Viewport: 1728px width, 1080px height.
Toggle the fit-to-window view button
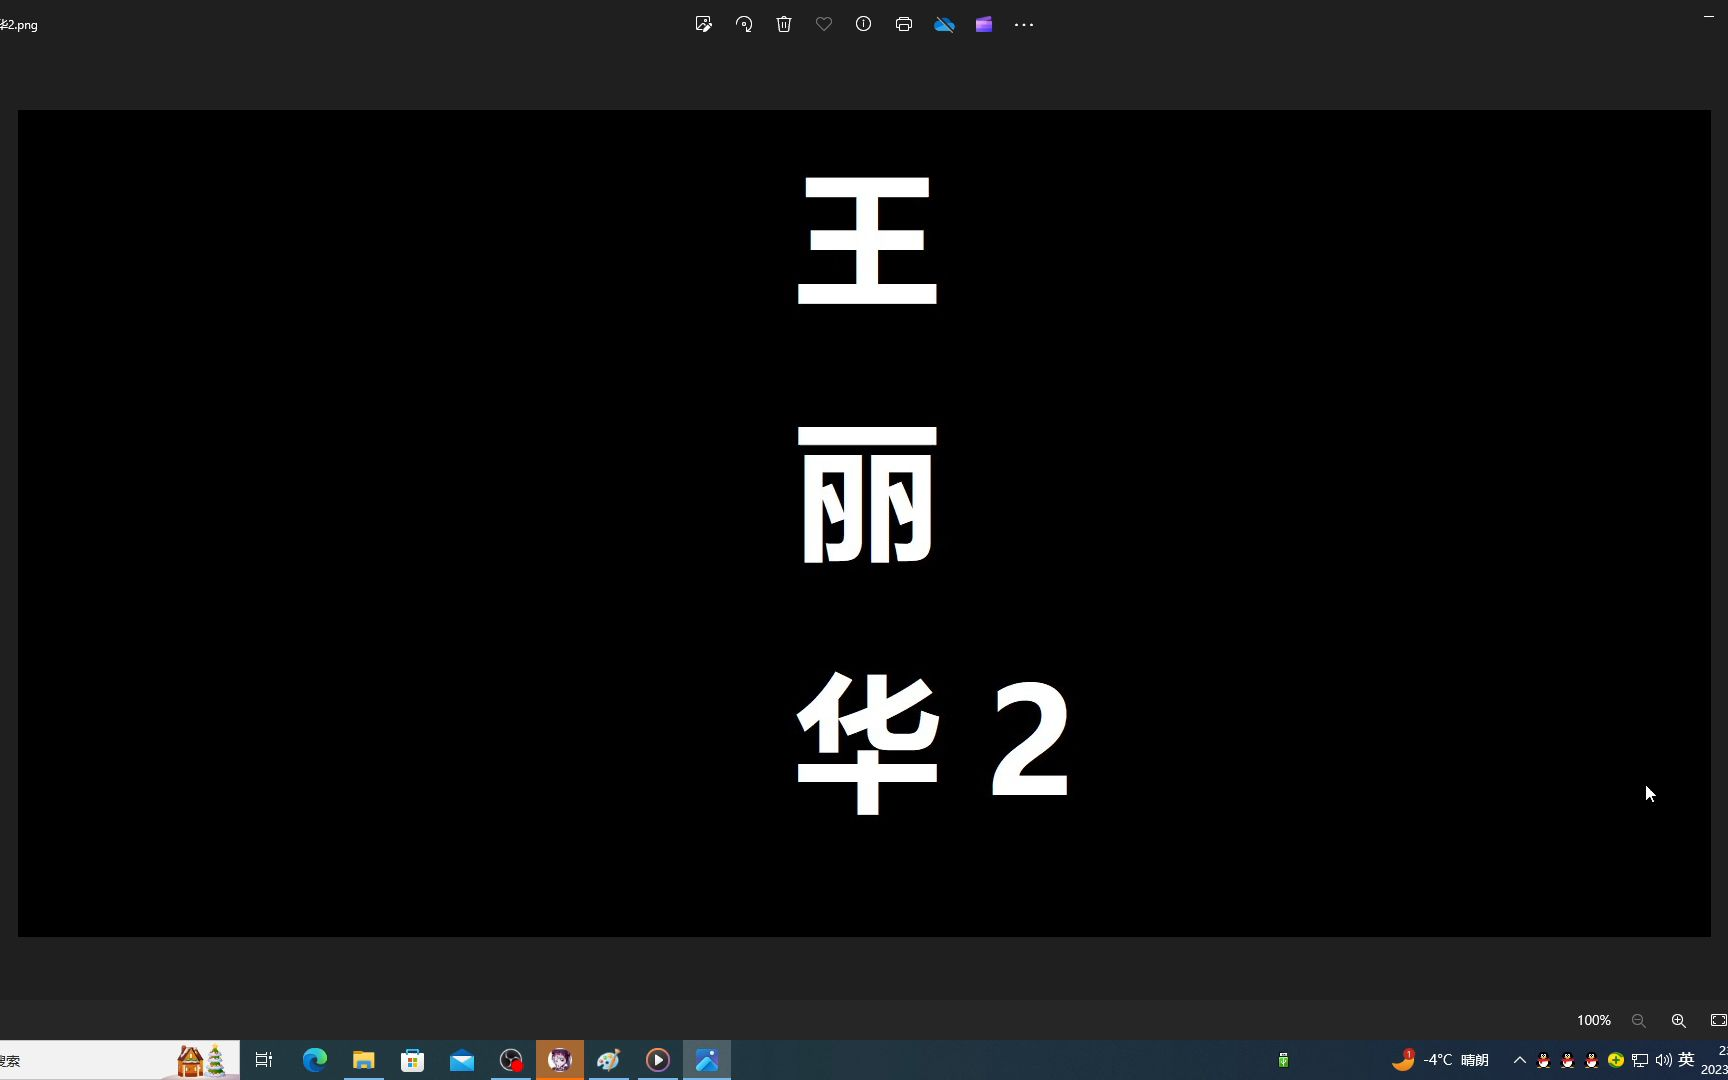tap(1718, 1020)
